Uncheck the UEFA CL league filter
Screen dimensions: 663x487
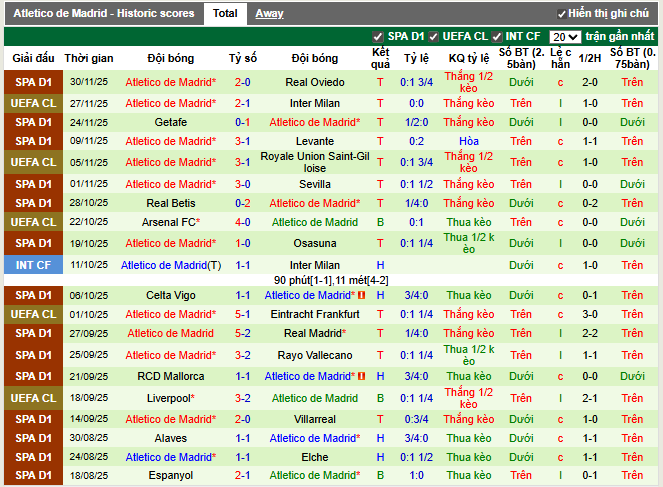click(433, 37)
